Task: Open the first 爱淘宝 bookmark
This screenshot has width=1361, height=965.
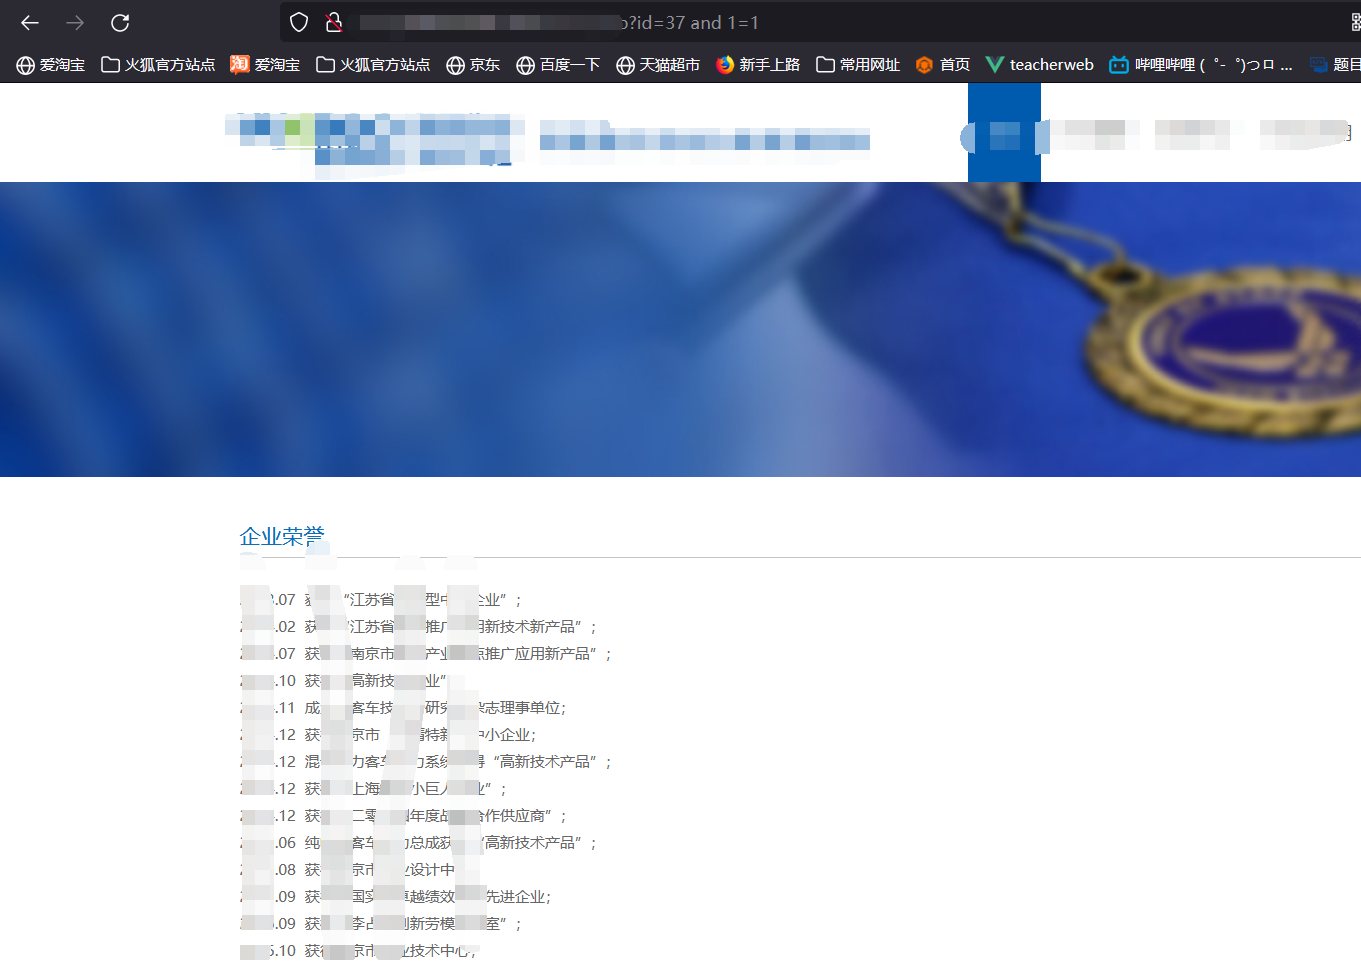Action: (x=51, y=65)
